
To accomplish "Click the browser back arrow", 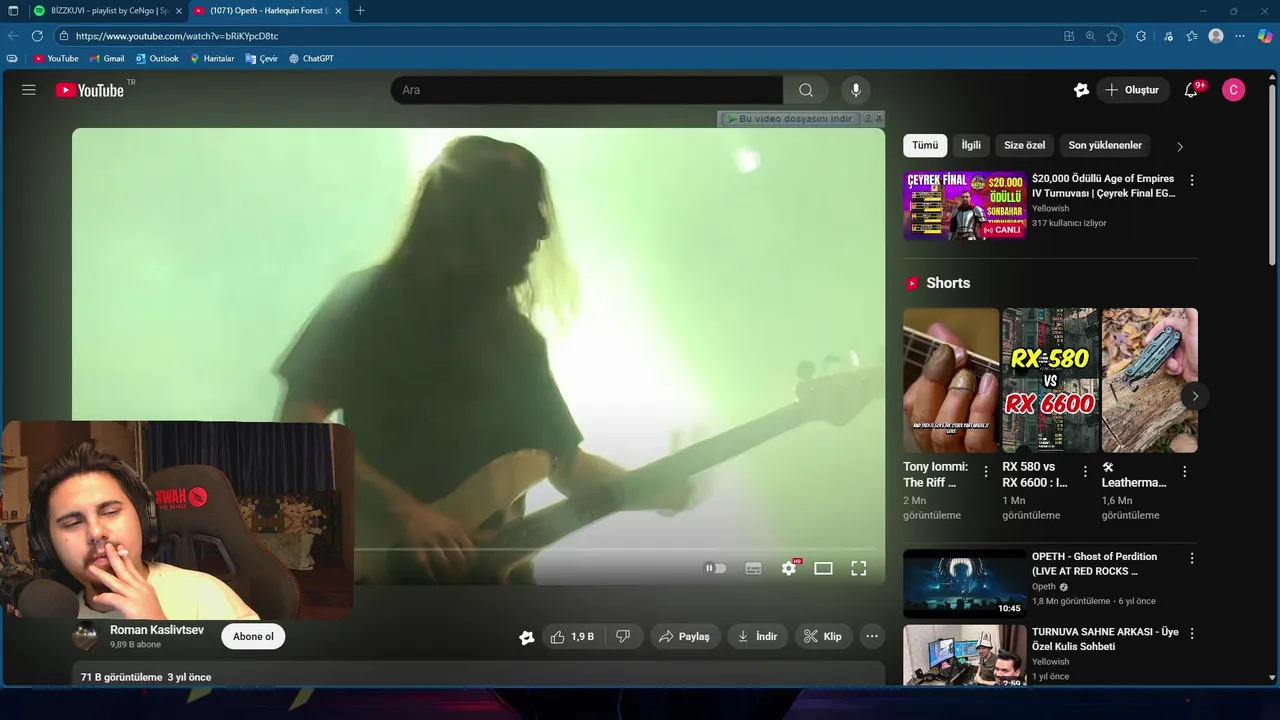I will pyautogui.click(x=13, y=36).
